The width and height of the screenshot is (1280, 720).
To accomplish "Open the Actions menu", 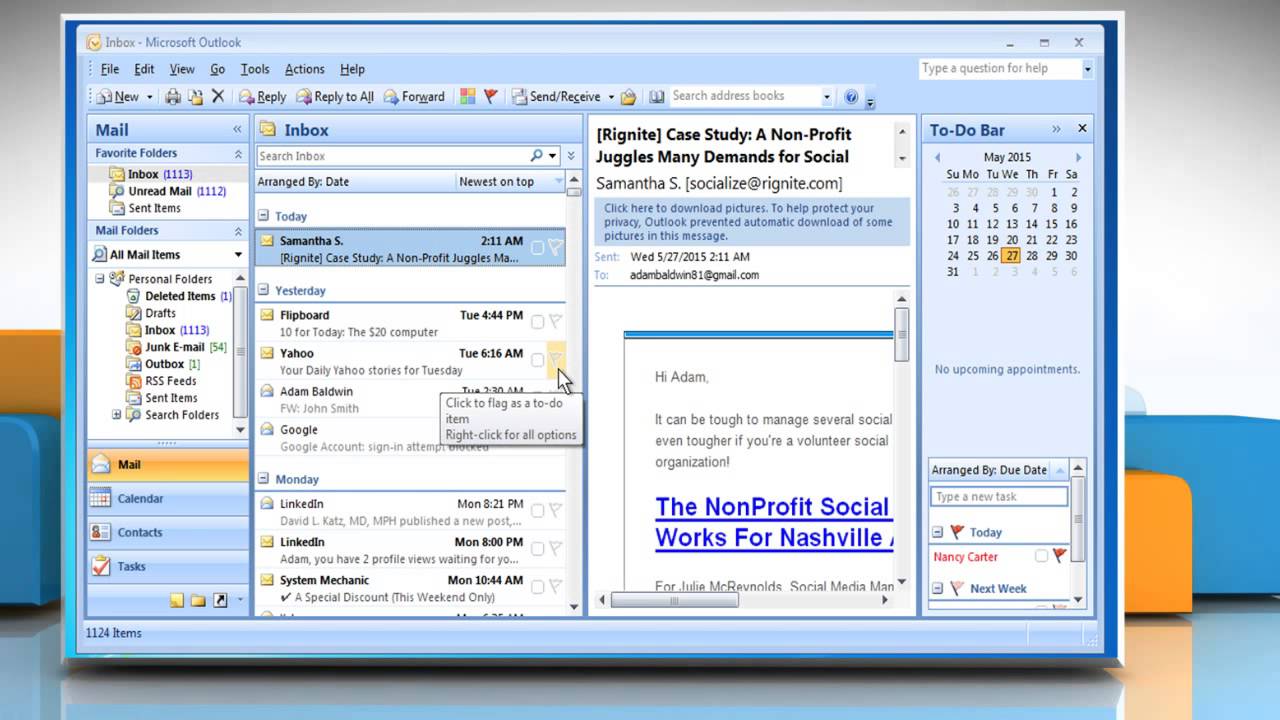I will pyautogui.click(x=305, y=69).
